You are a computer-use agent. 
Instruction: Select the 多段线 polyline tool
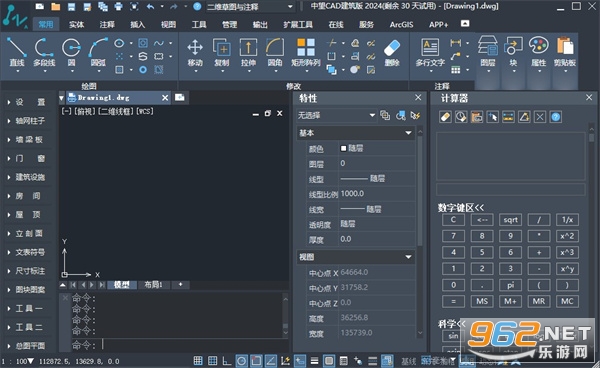pos(44,53)
